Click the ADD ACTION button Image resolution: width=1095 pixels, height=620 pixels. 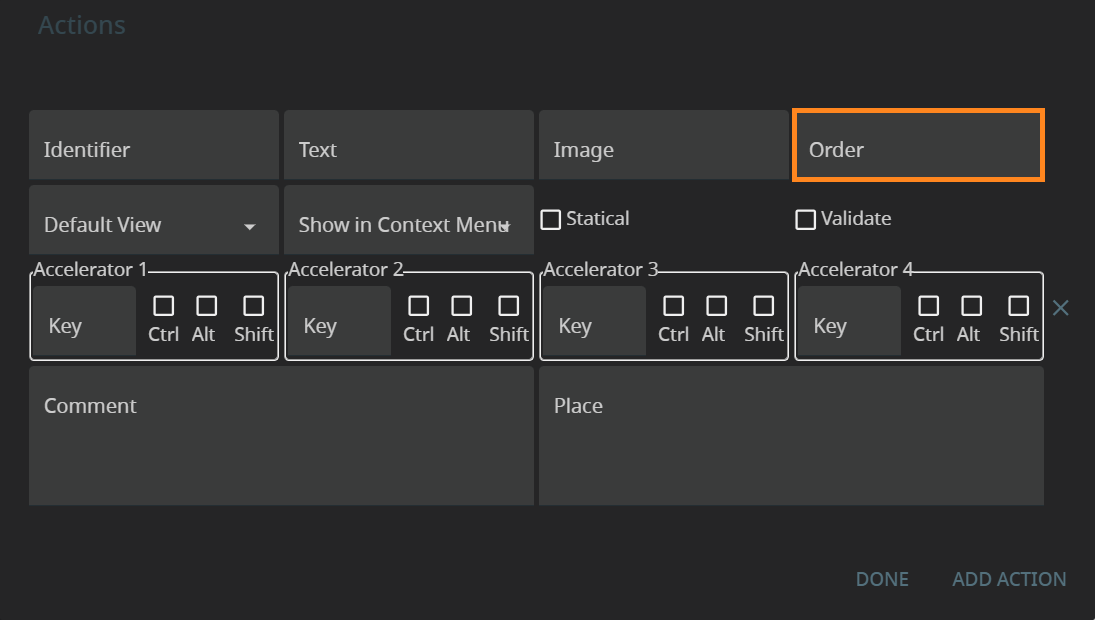tap(1009, 579)
